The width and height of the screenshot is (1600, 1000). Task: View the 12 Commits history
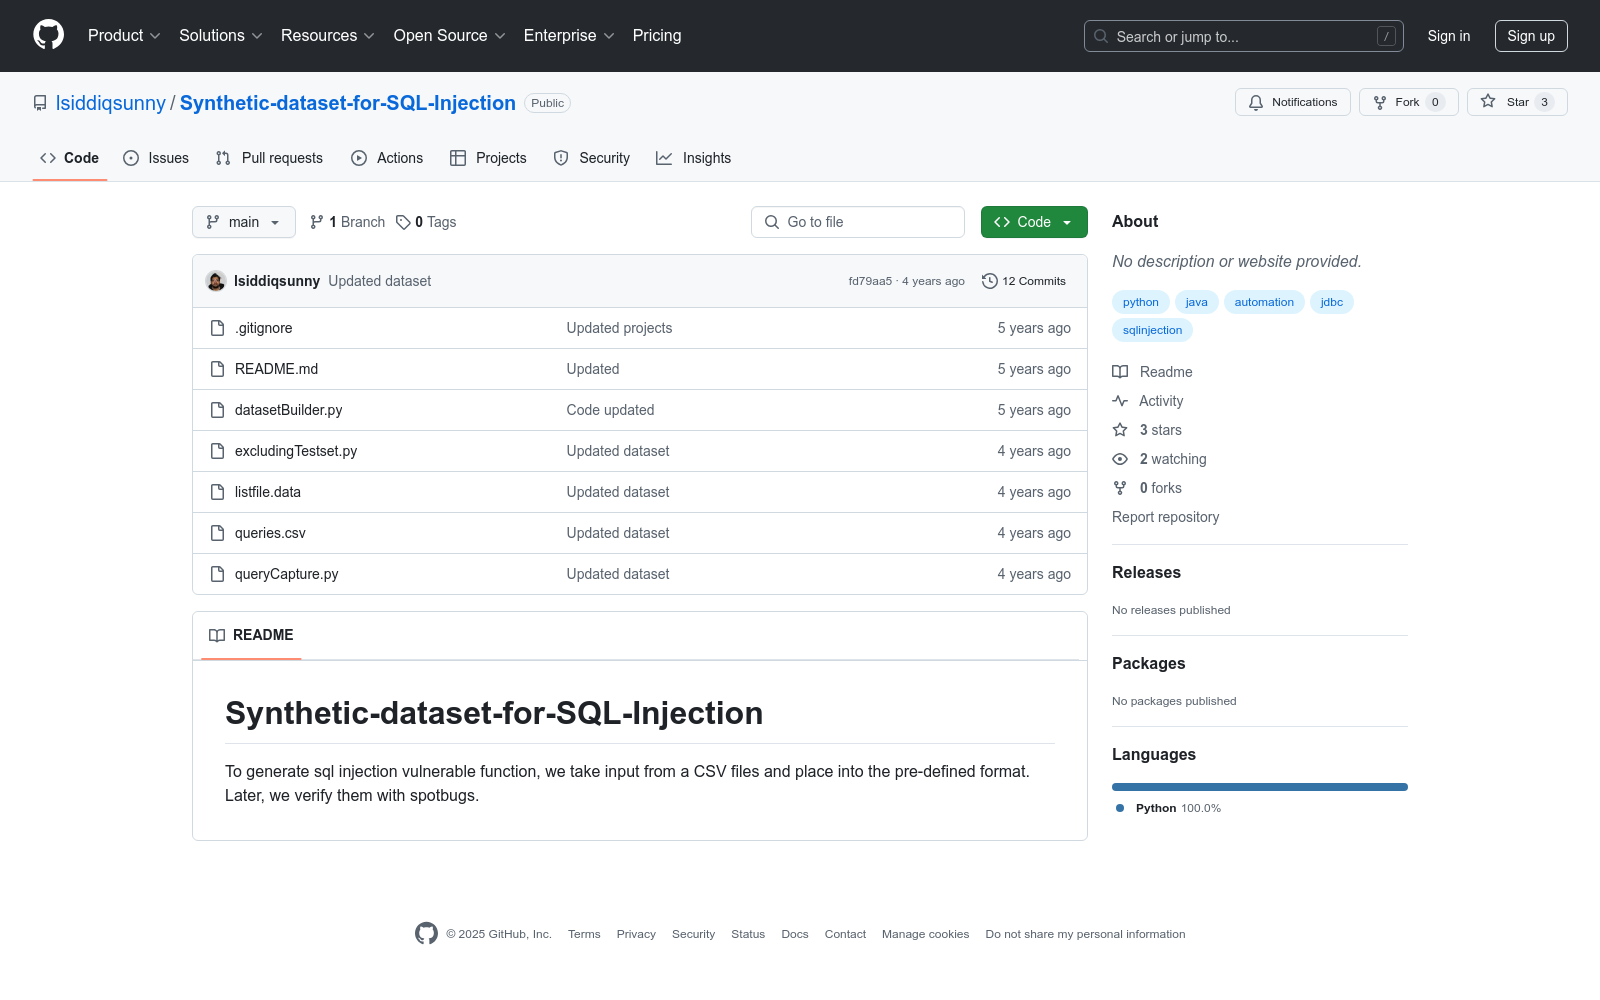pos(1024,281)
